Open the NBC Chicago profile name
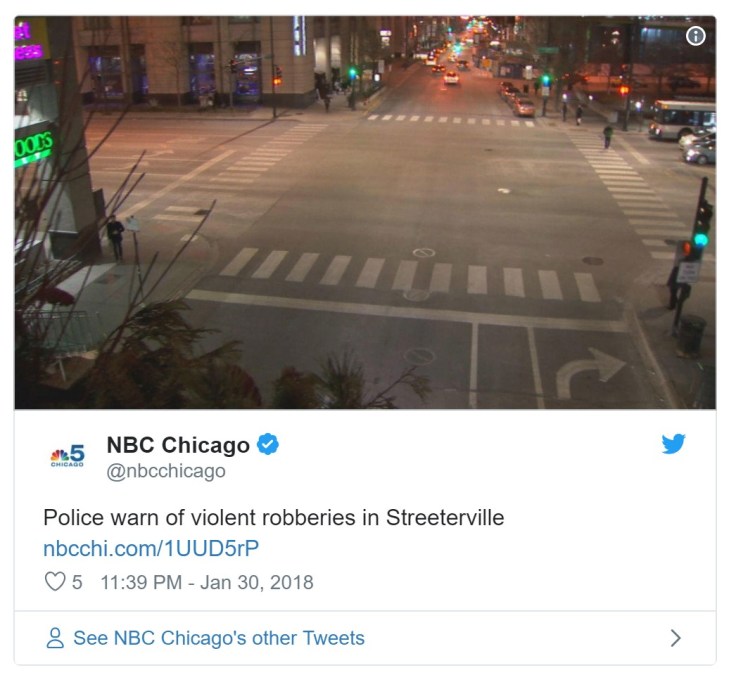The width and height of the screenshot is (736, 689). click(178, 445)
